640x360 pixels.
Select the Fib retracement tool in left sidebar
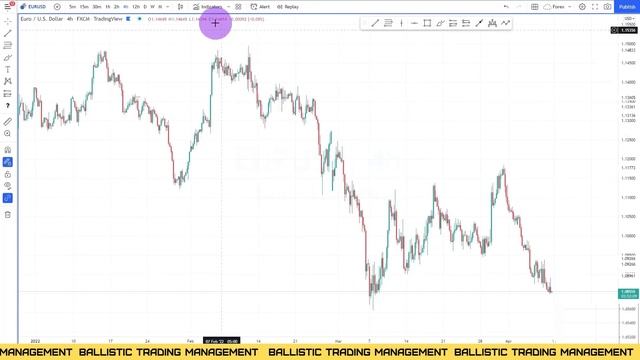pyautogui.click(x=7, y=45)
